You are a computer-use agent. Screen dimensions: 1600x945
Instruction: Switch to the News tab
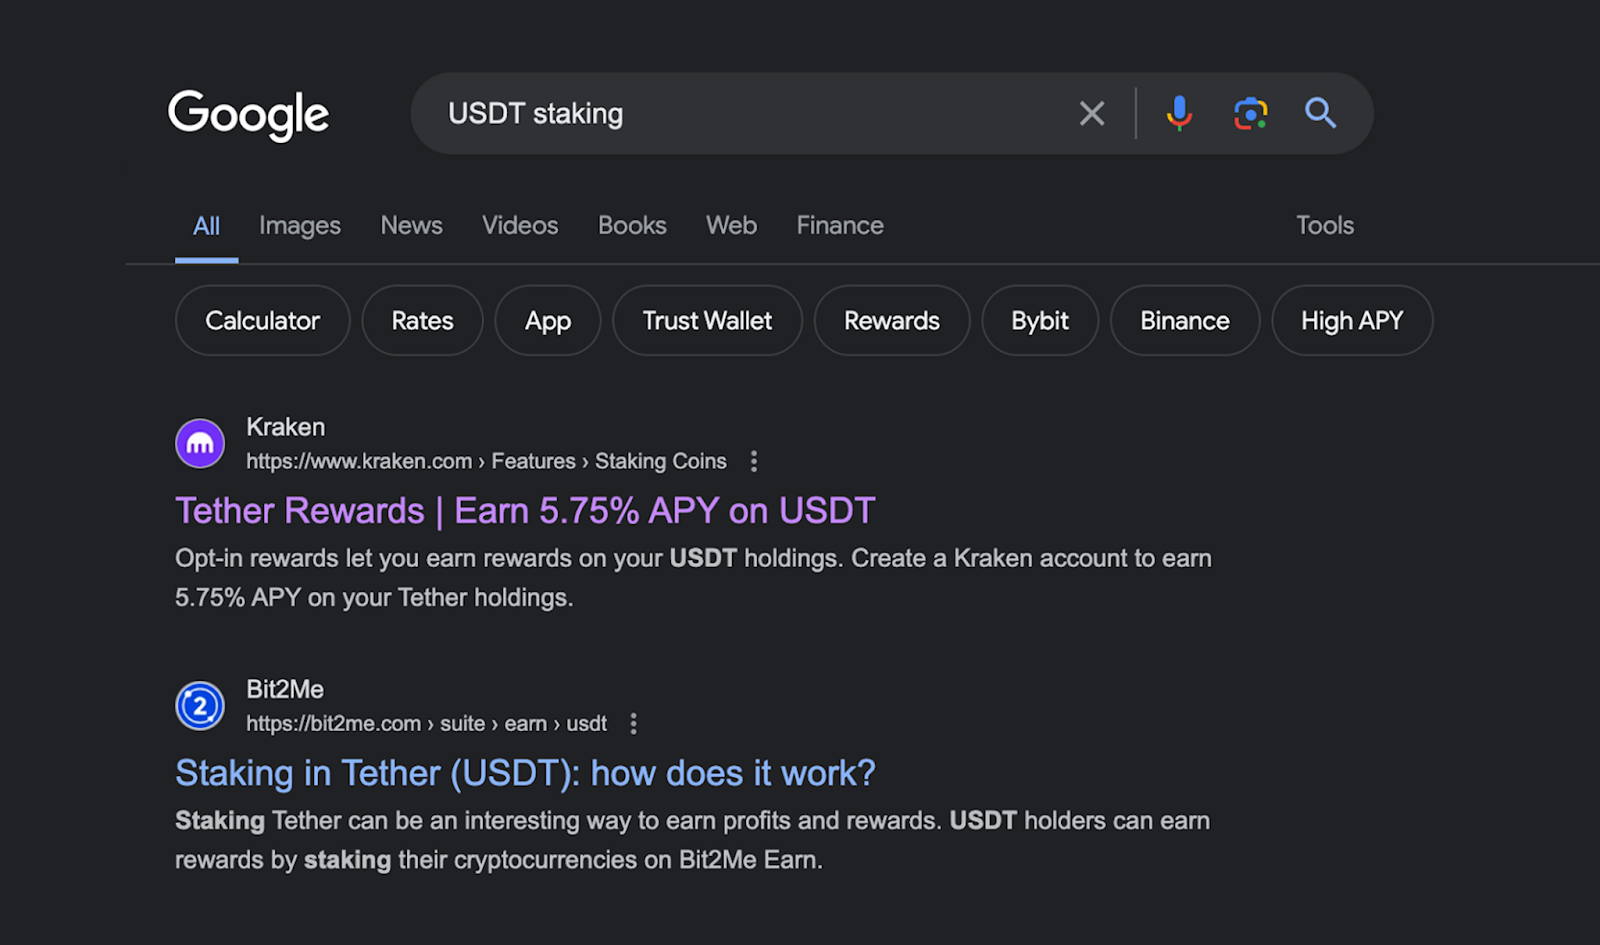411,225
